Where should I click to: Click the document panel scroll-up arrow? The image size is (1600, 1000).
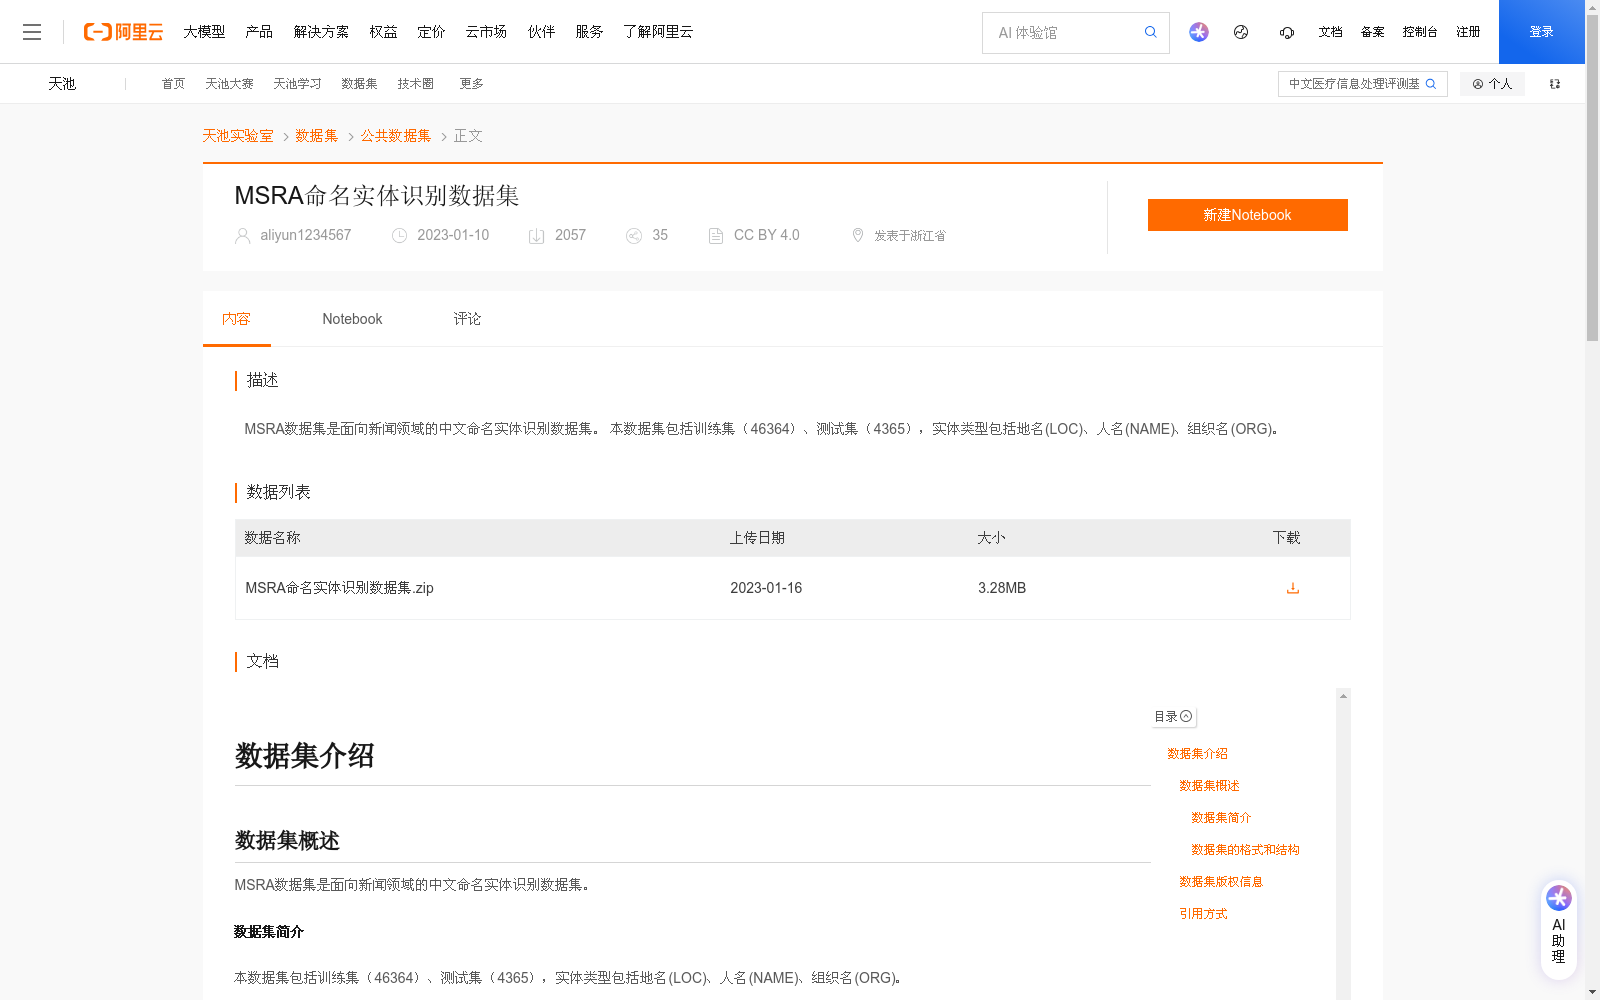point(1343,696)
